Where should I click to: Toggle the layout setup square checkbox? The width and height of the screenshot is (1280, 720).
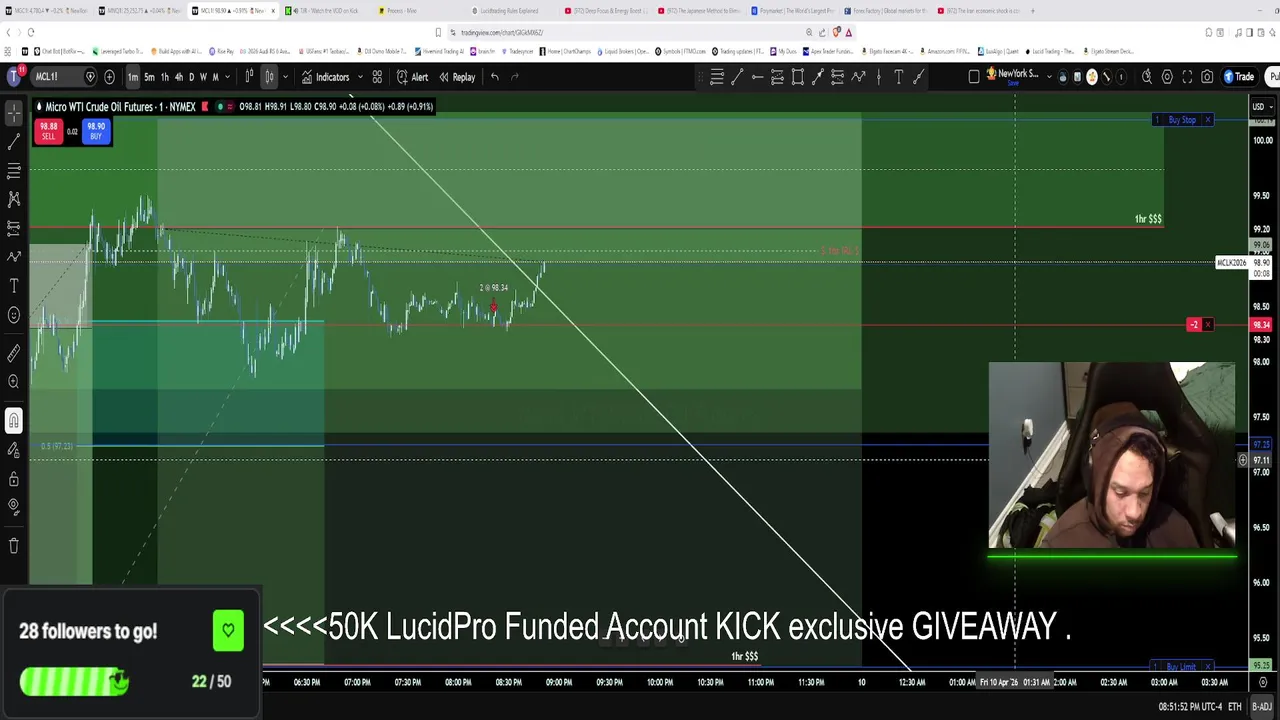click(974, 77)
